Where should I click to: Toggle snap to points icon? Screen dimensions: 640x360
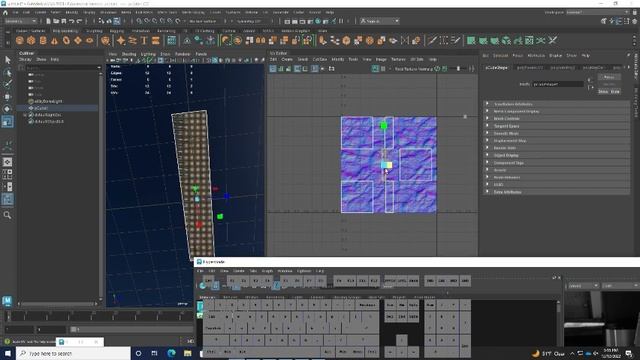(x=155, y=21)
